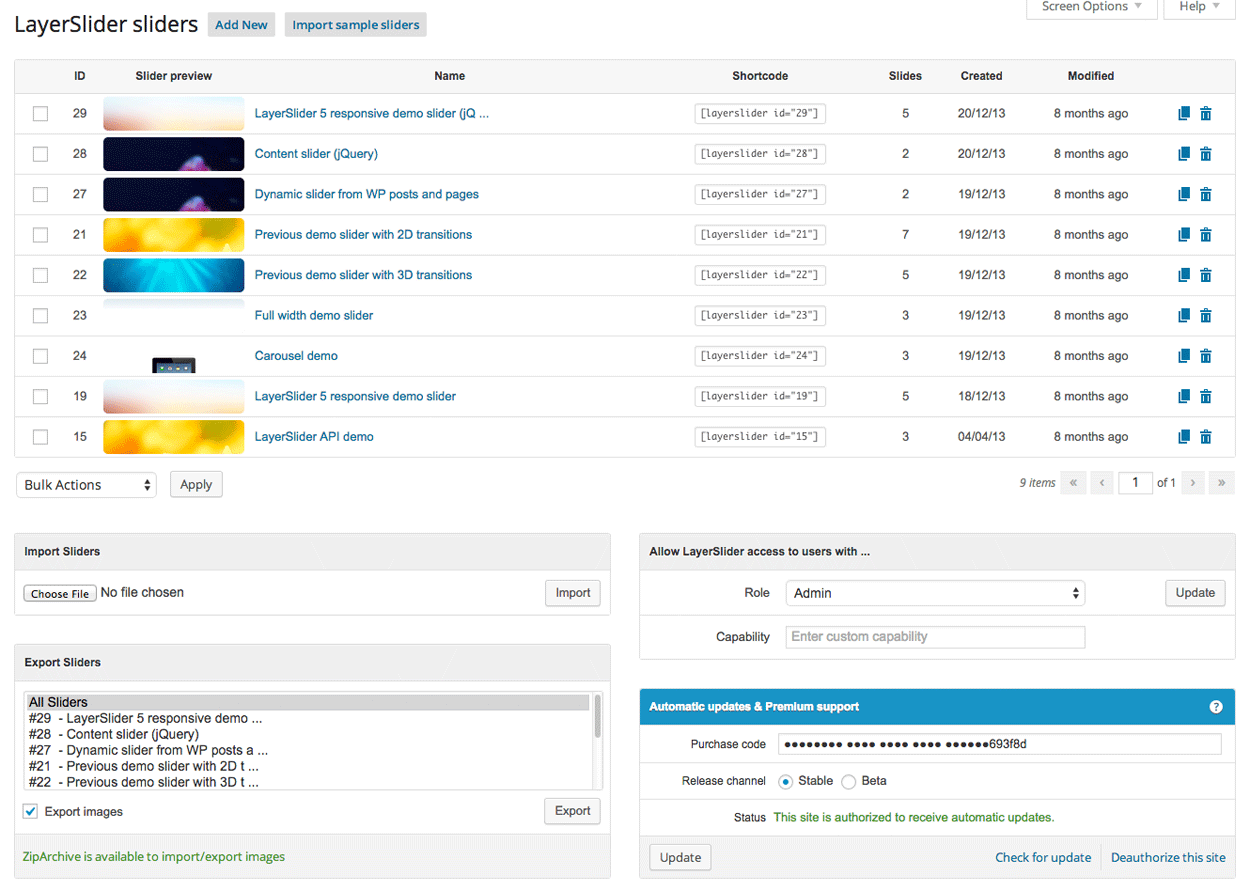1250x891 pixels.
Task: Select checkbox for slider ID 21
Action: pos(40,235)
